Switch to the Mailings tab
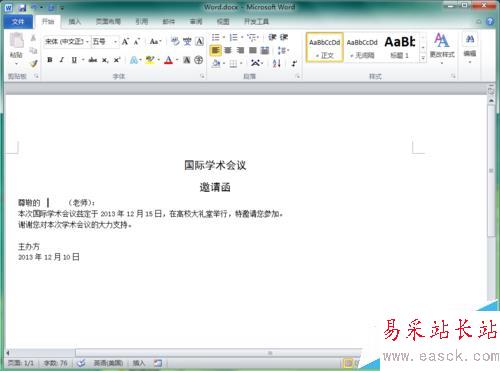Screen dimensions: 500x371 coord(169,22)
